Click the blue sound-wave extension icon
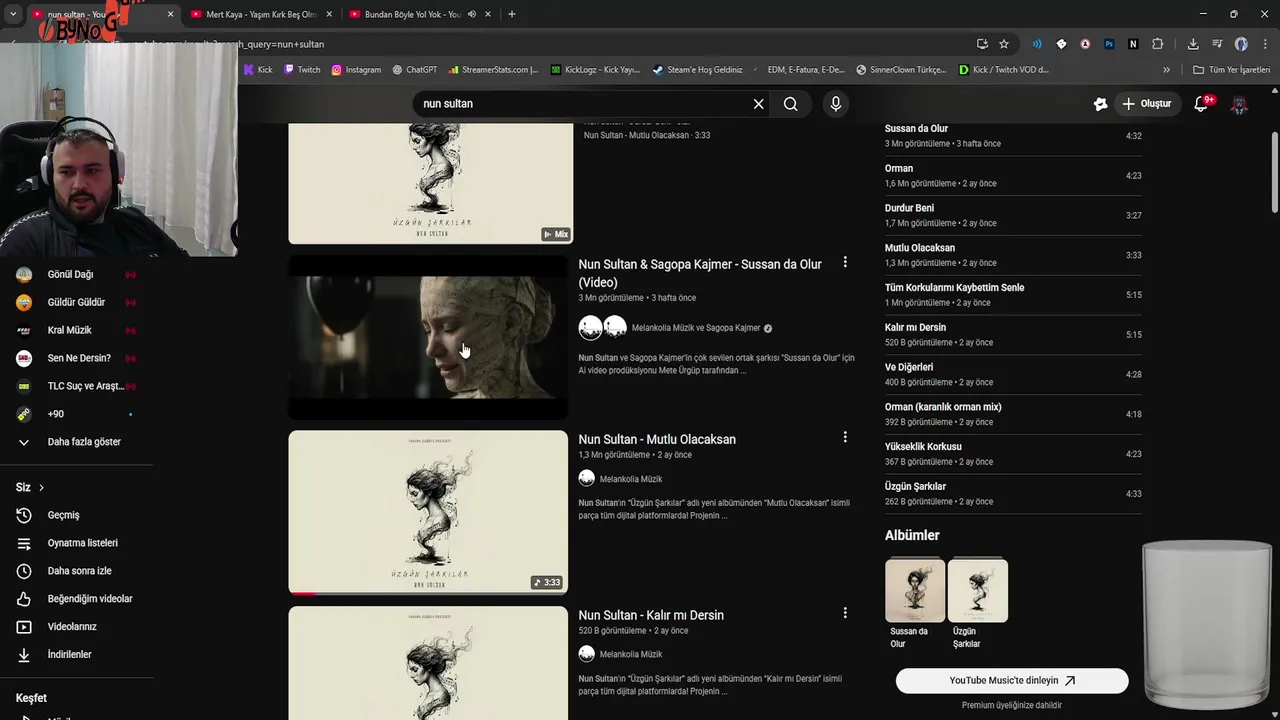The image size is (1280, 720). (x=1037, y=44)
